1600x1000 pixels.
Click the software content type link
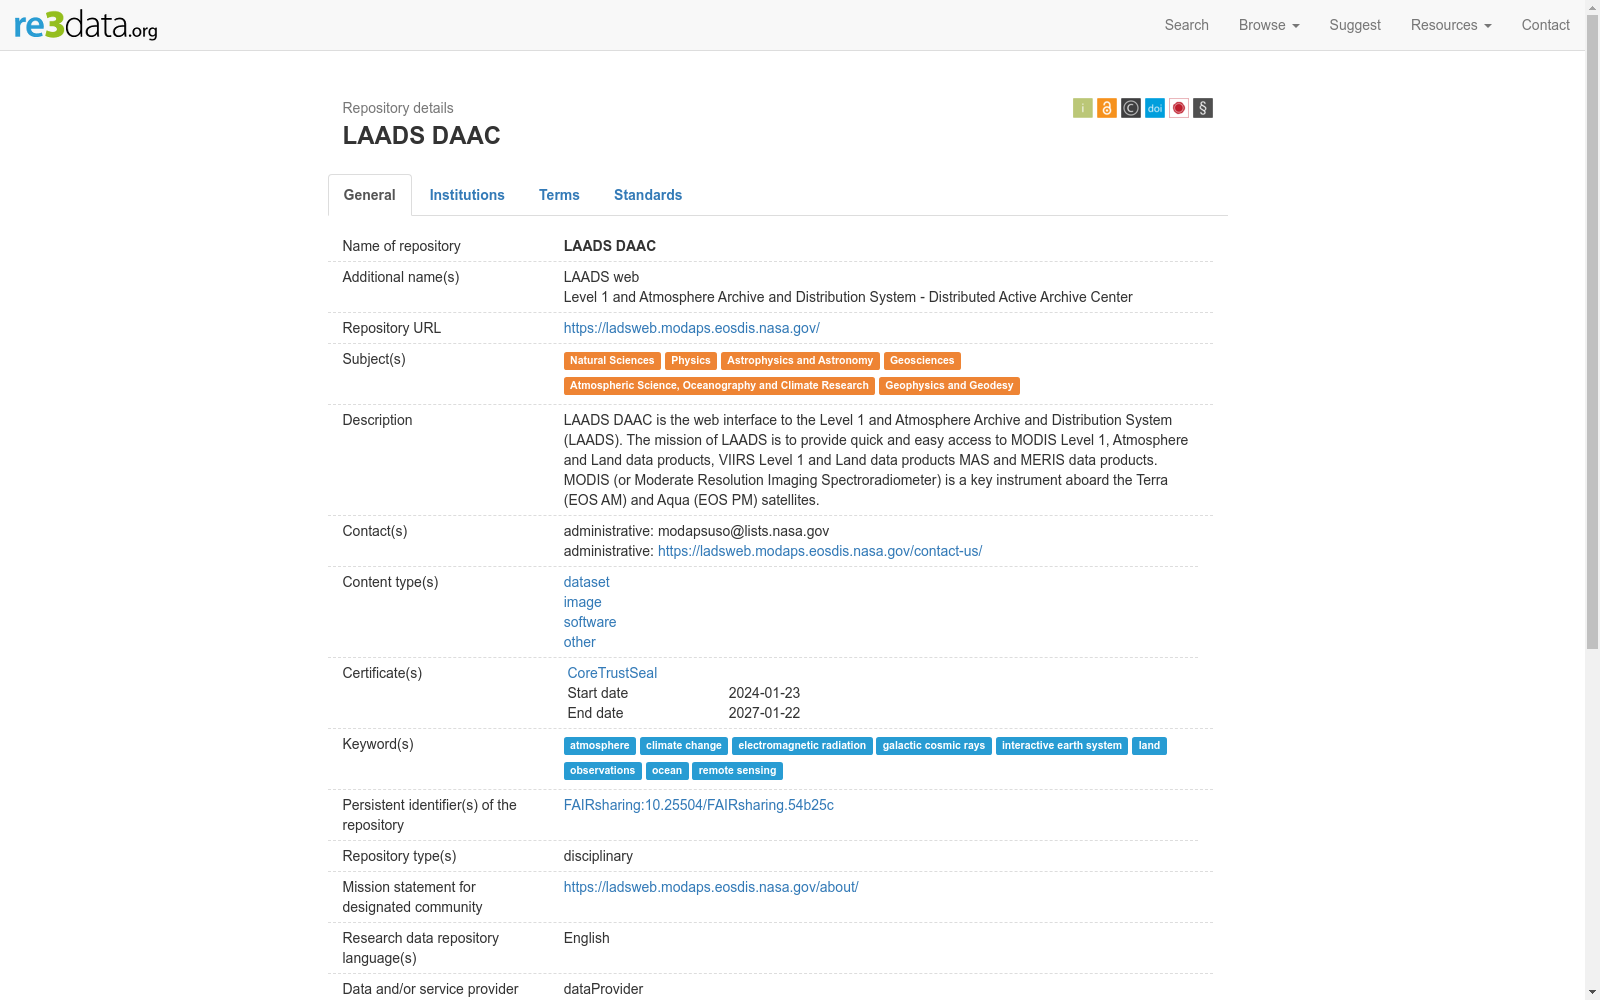point(590,622)
